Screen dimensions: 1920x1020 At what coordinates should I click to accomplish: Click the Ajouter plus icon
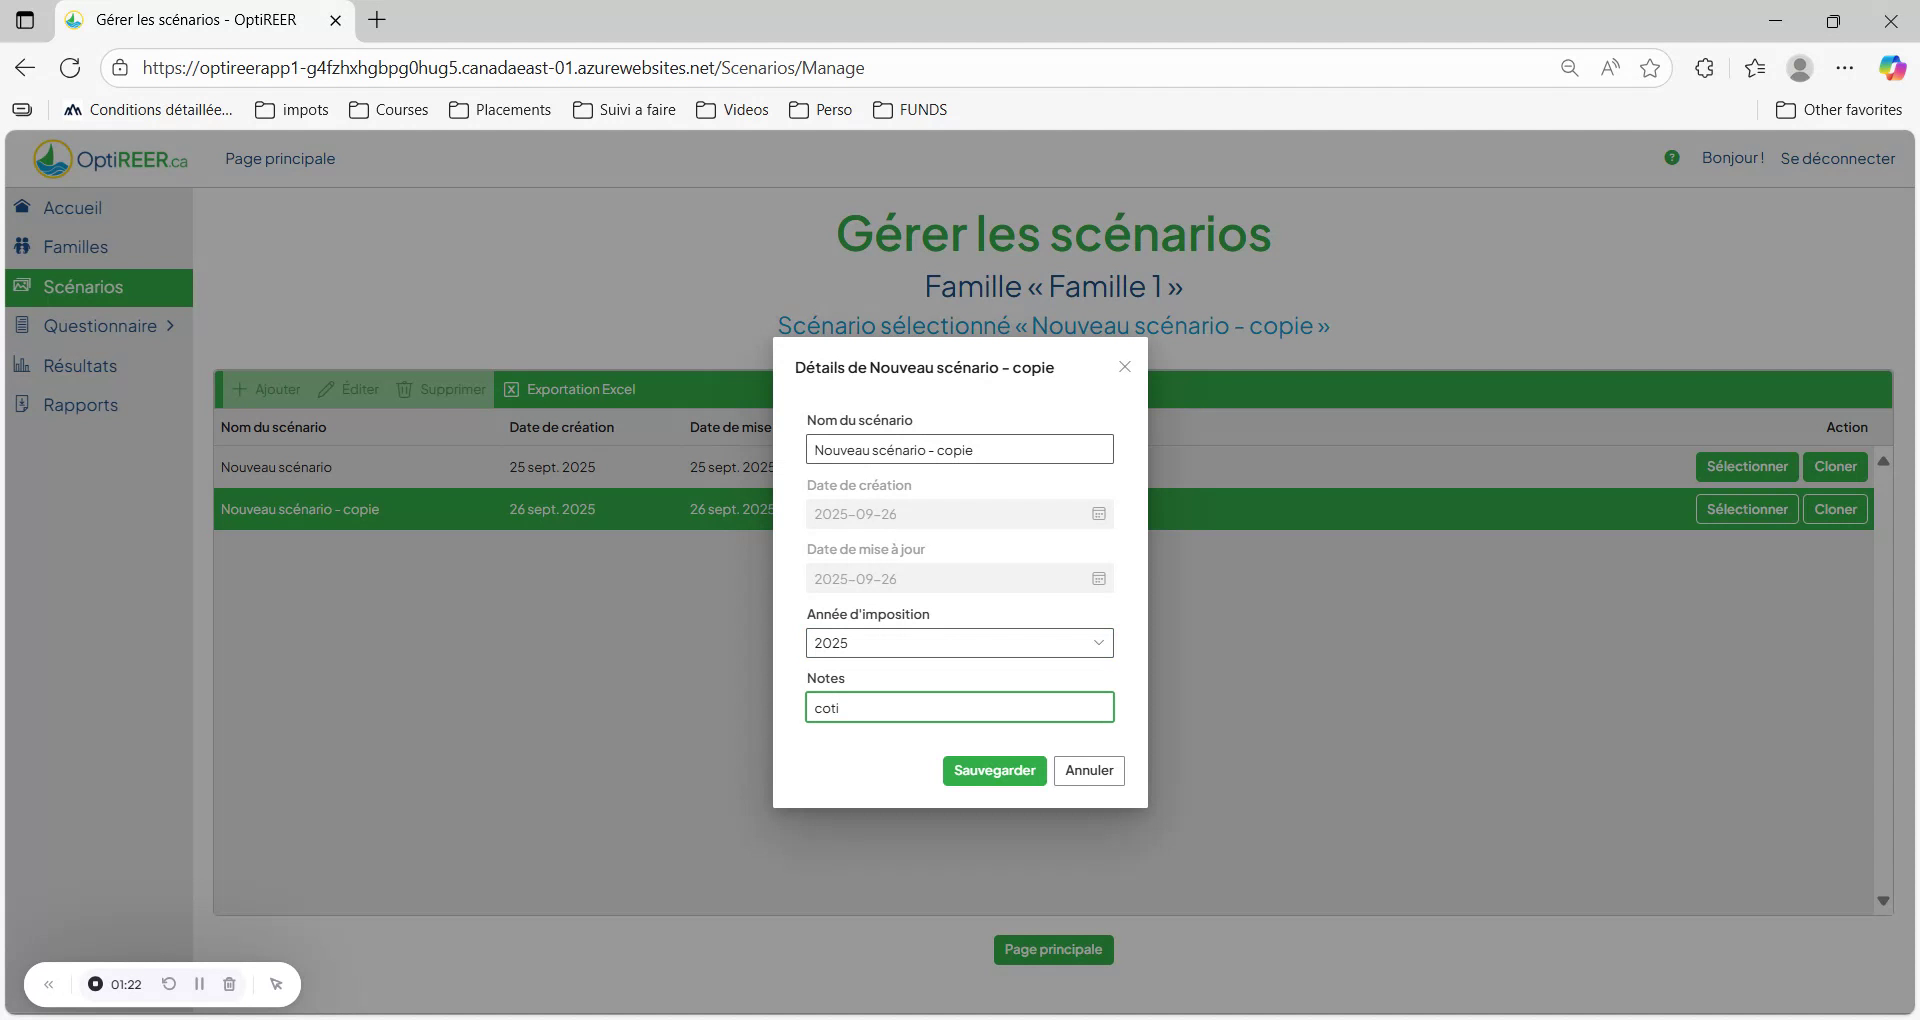[239, 389]
